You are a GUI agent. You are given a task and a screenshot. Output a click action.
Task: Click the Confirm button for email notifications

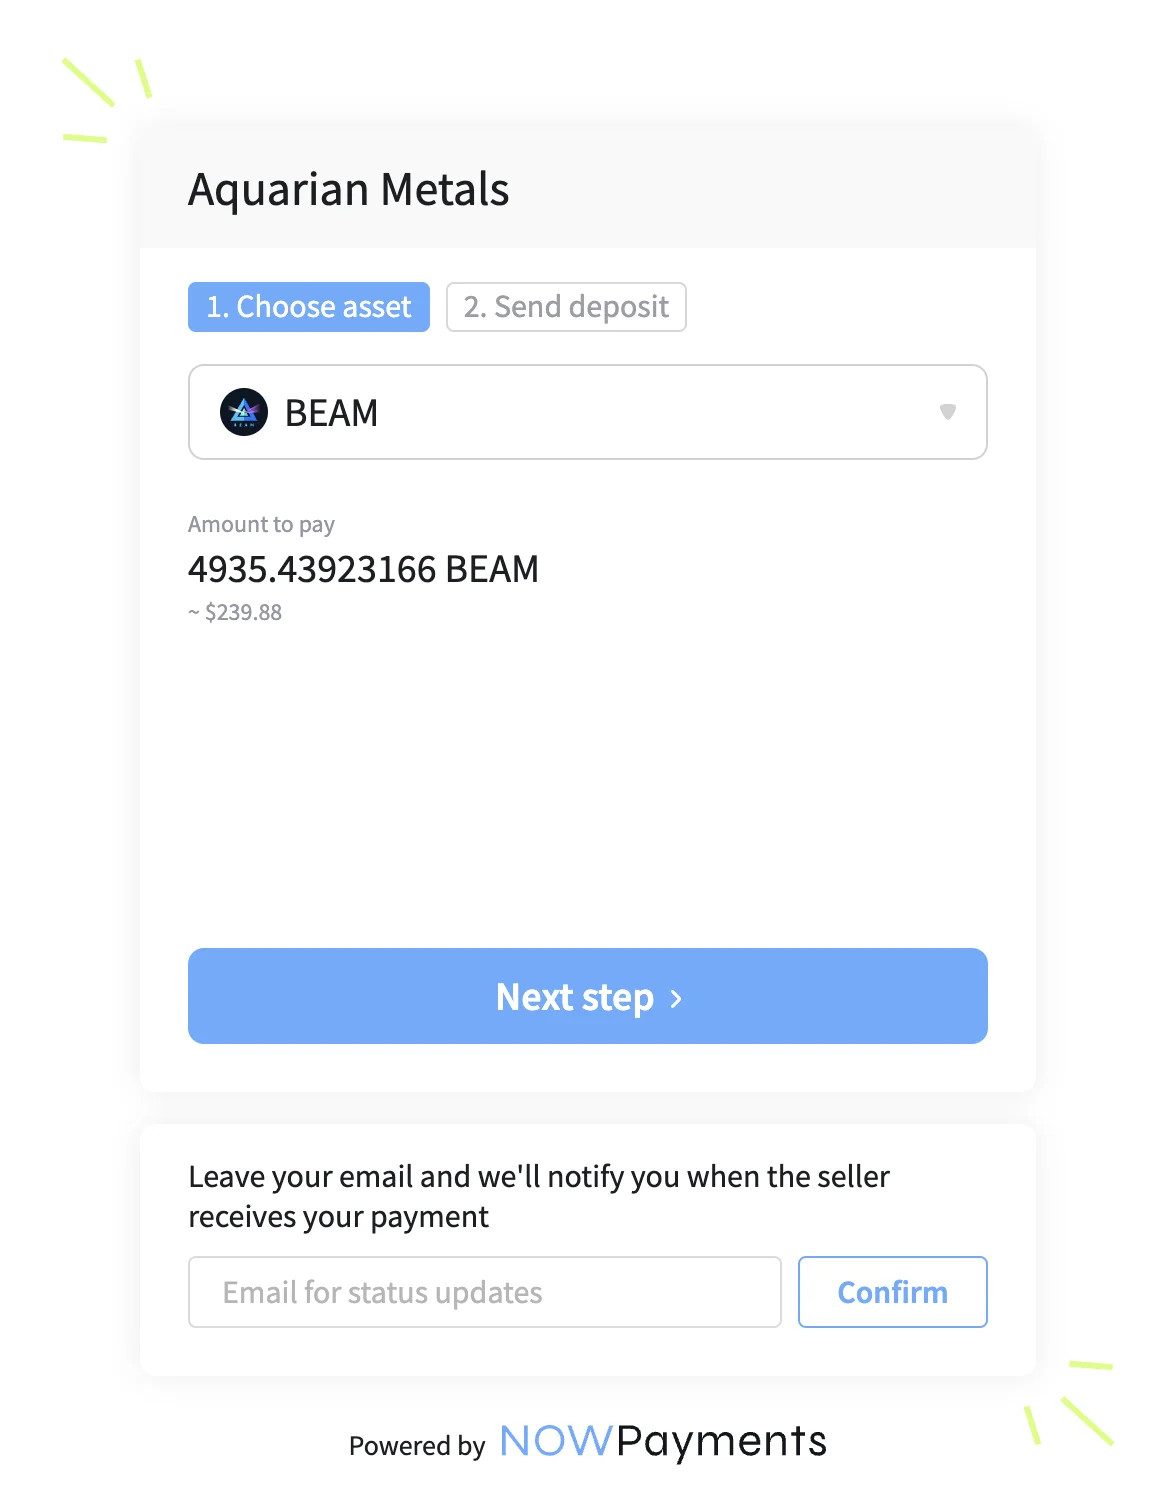click(x=891, y=1292)
